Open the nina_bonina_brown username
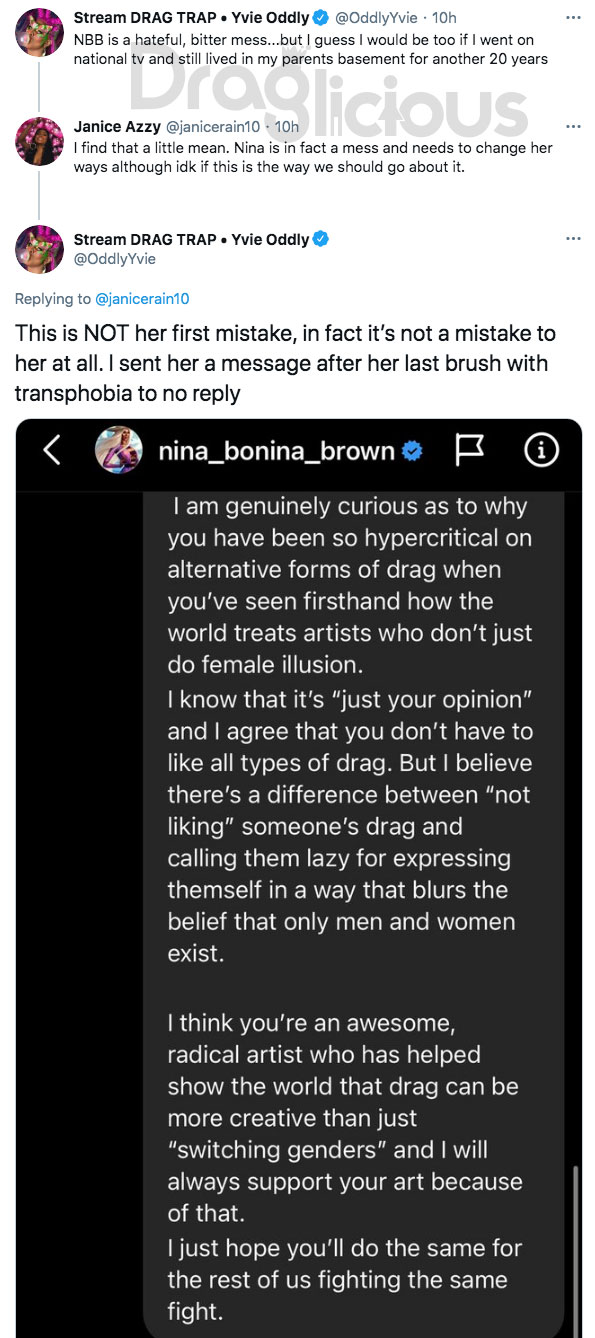 pos(277,452)
